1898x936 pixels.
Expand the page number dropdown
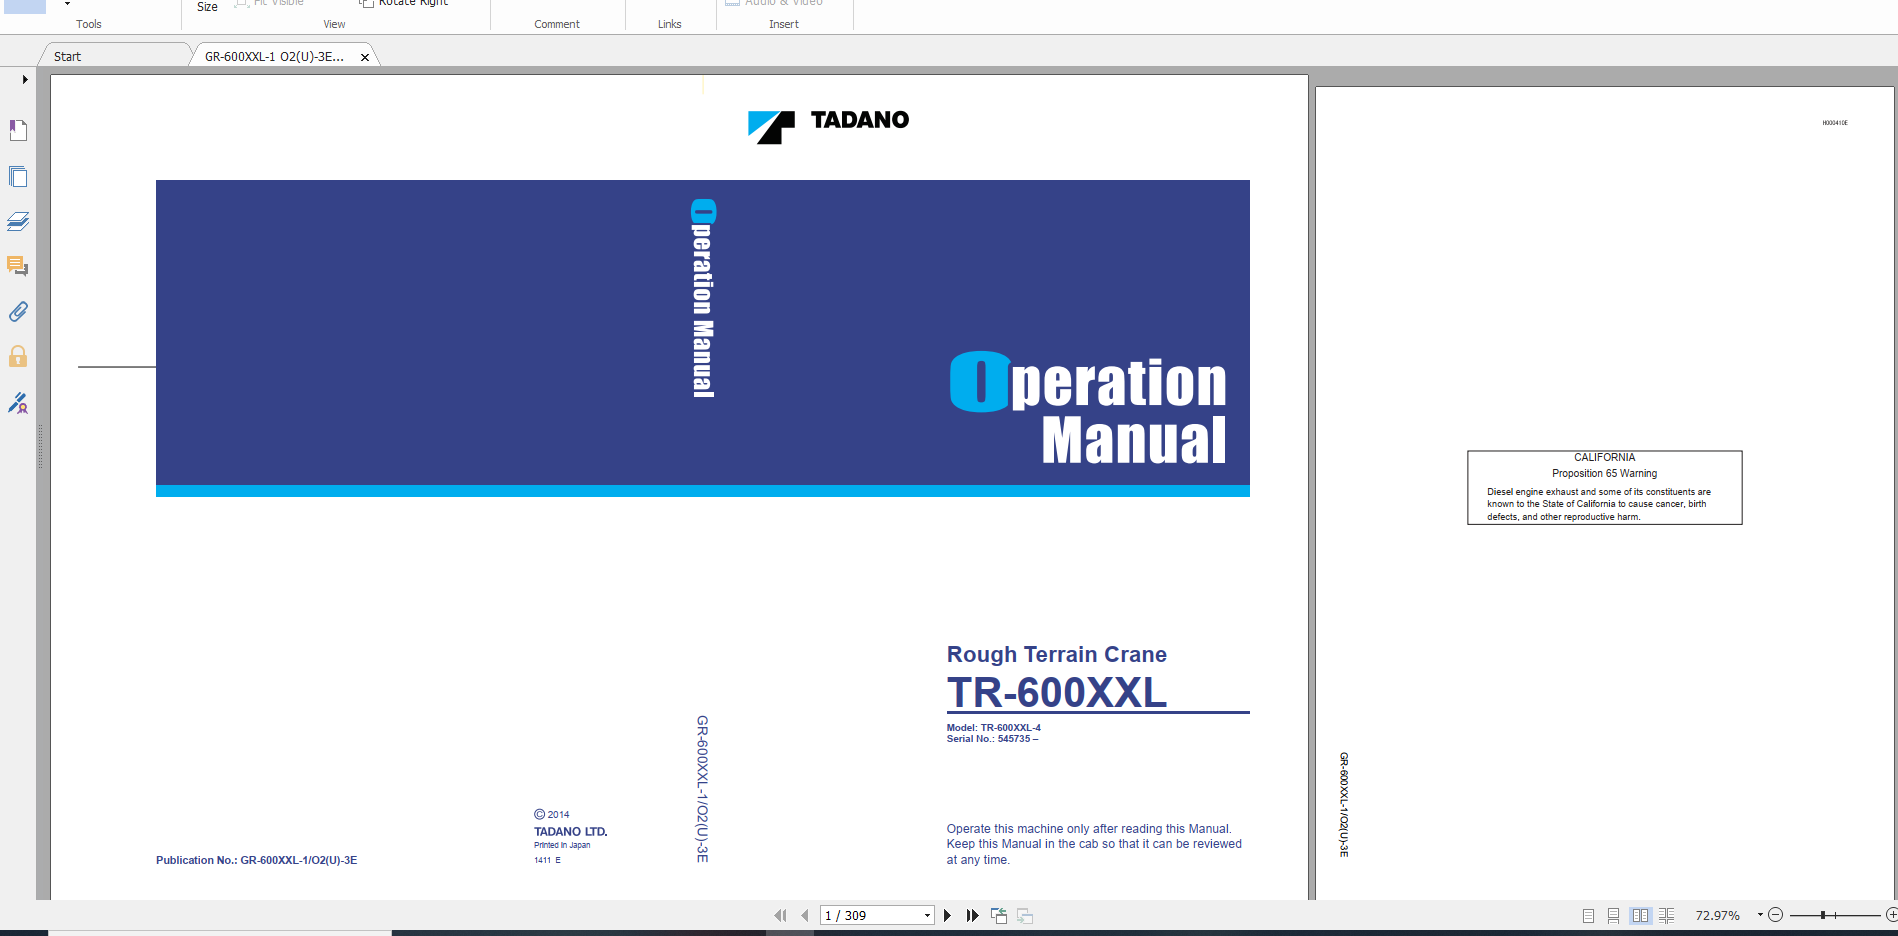coord(925,914)
